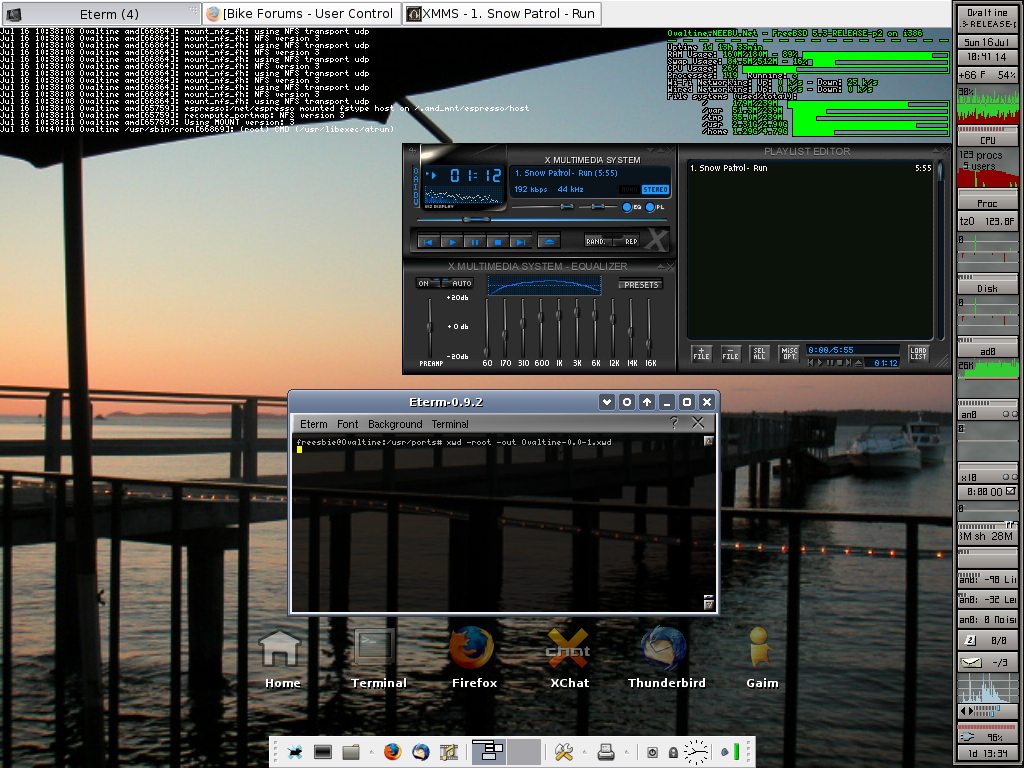Screen dimensions: 1024x768
Task: Click the Eterm icon in the taskbar
Action: (x=13, y=14)
